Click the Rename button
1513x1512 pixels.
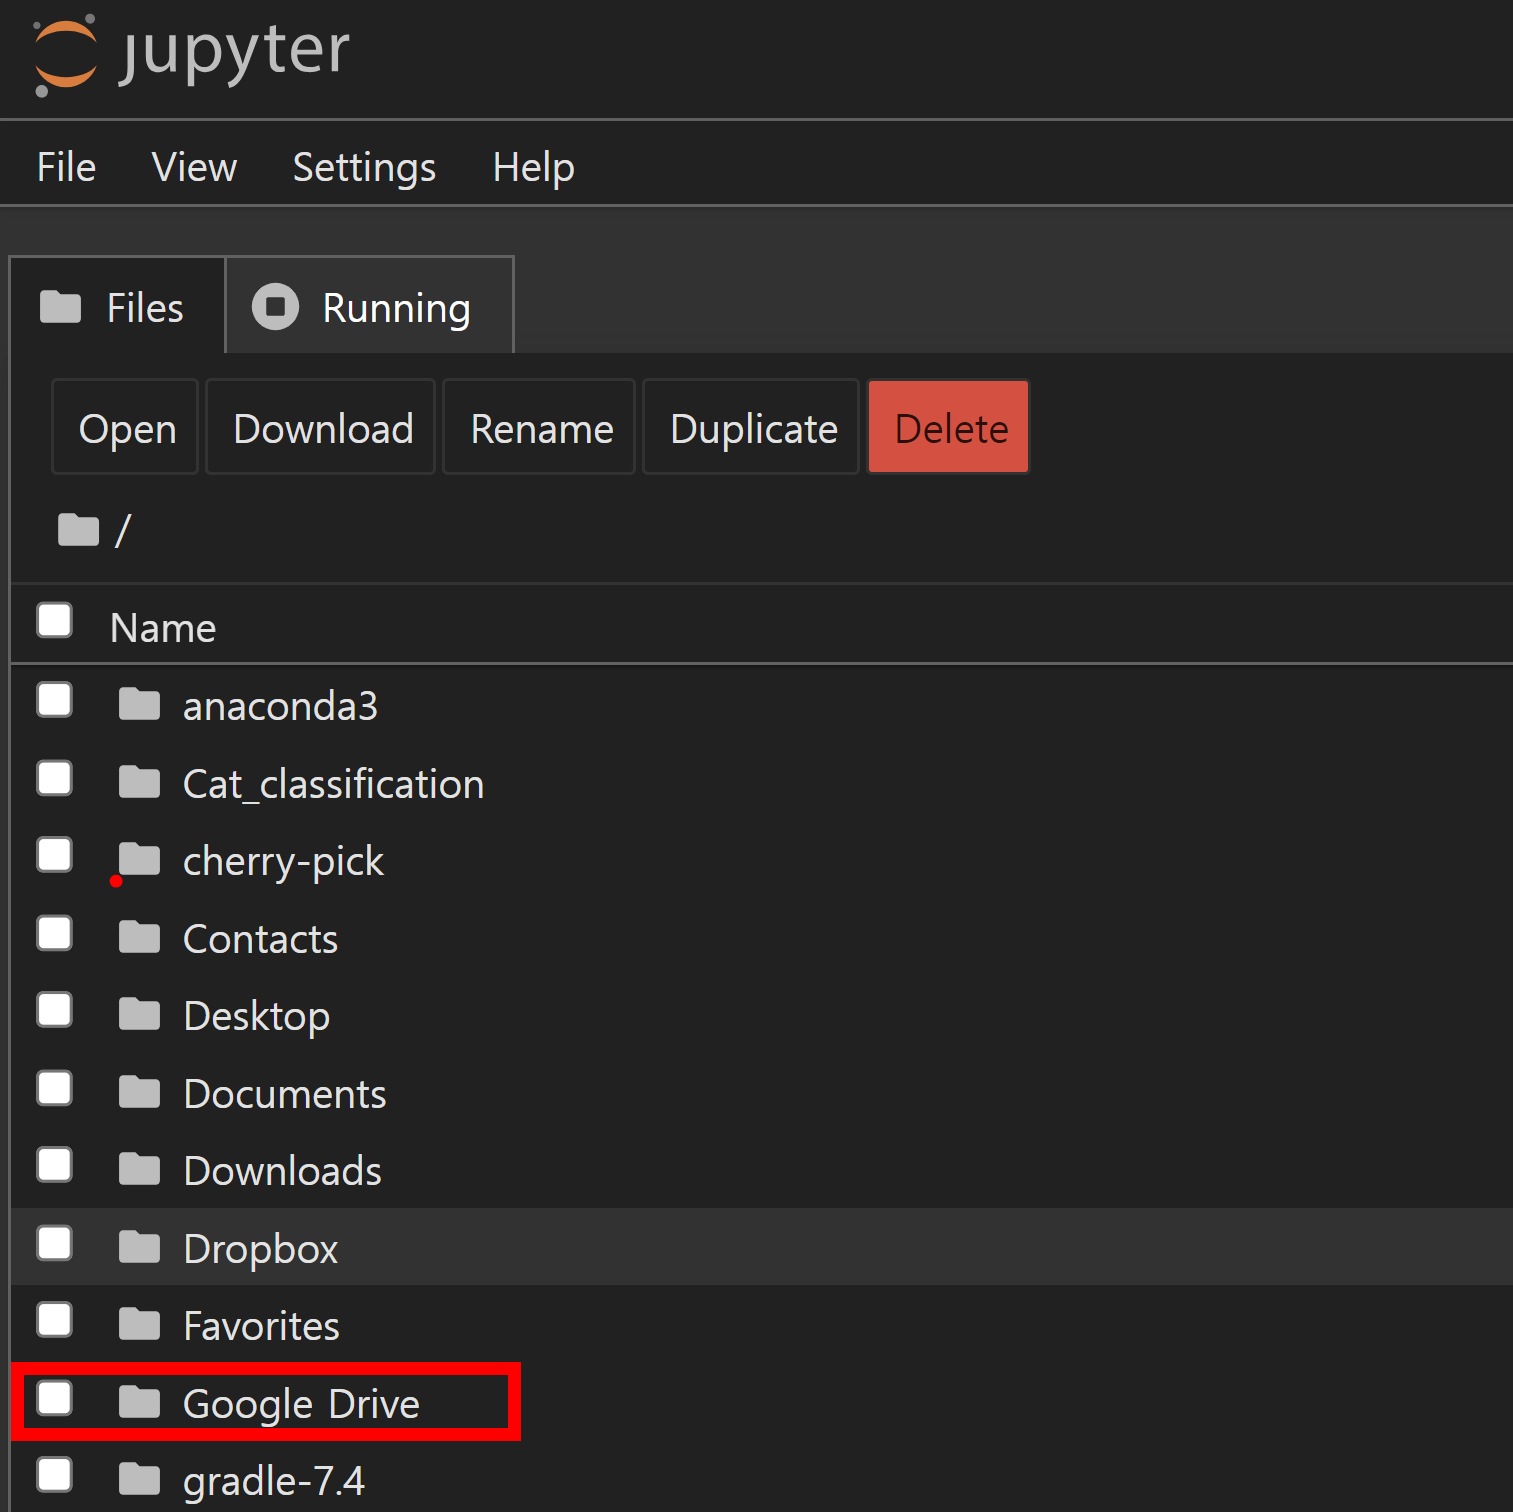pos(540,427)
